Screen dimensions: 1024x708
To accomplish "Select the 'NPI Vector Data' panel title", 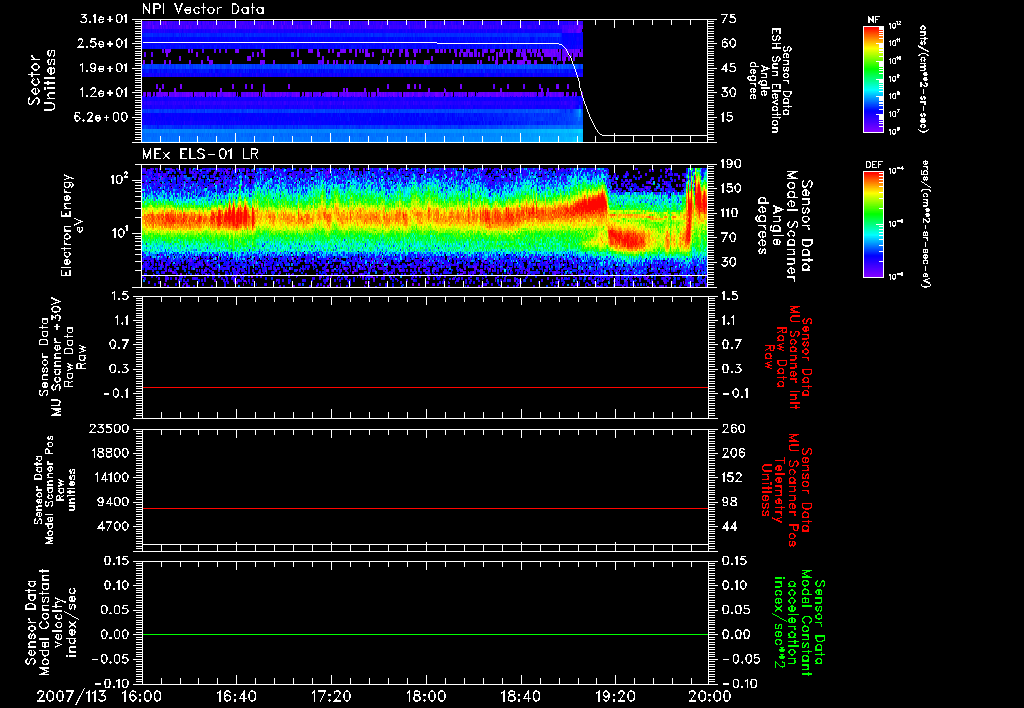I will coord(203,9).
